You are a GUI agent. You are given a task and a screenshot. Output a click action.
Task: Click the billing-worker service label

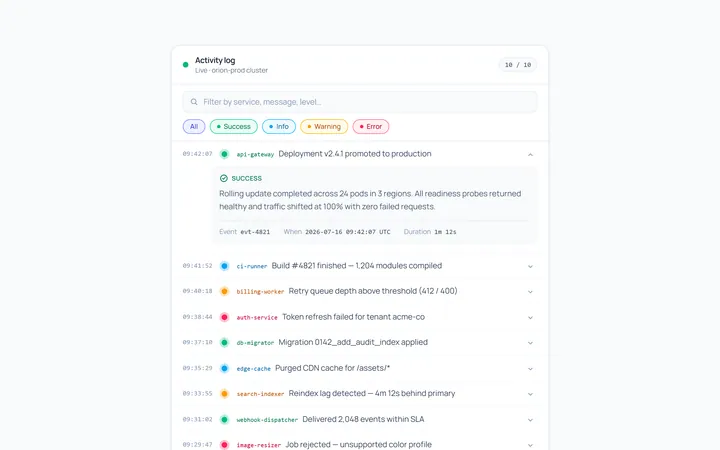point(260,292)
